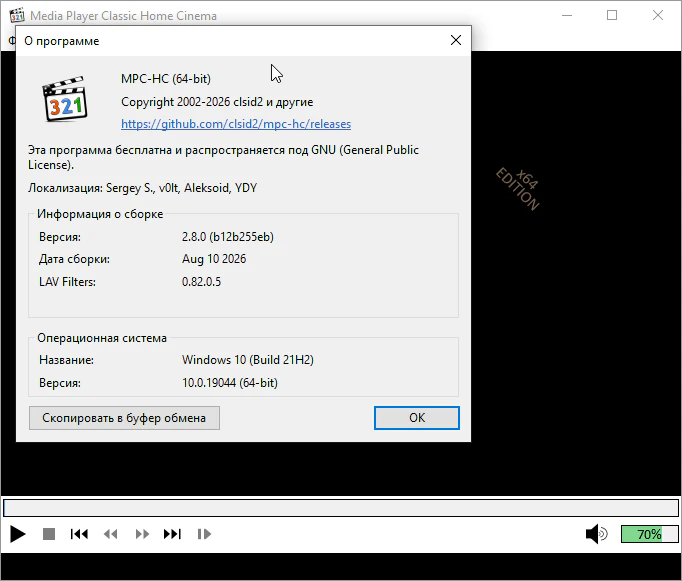Click the Дата сборки label
The width and height of the screenshot is (682, 581).
click(74, 259)
